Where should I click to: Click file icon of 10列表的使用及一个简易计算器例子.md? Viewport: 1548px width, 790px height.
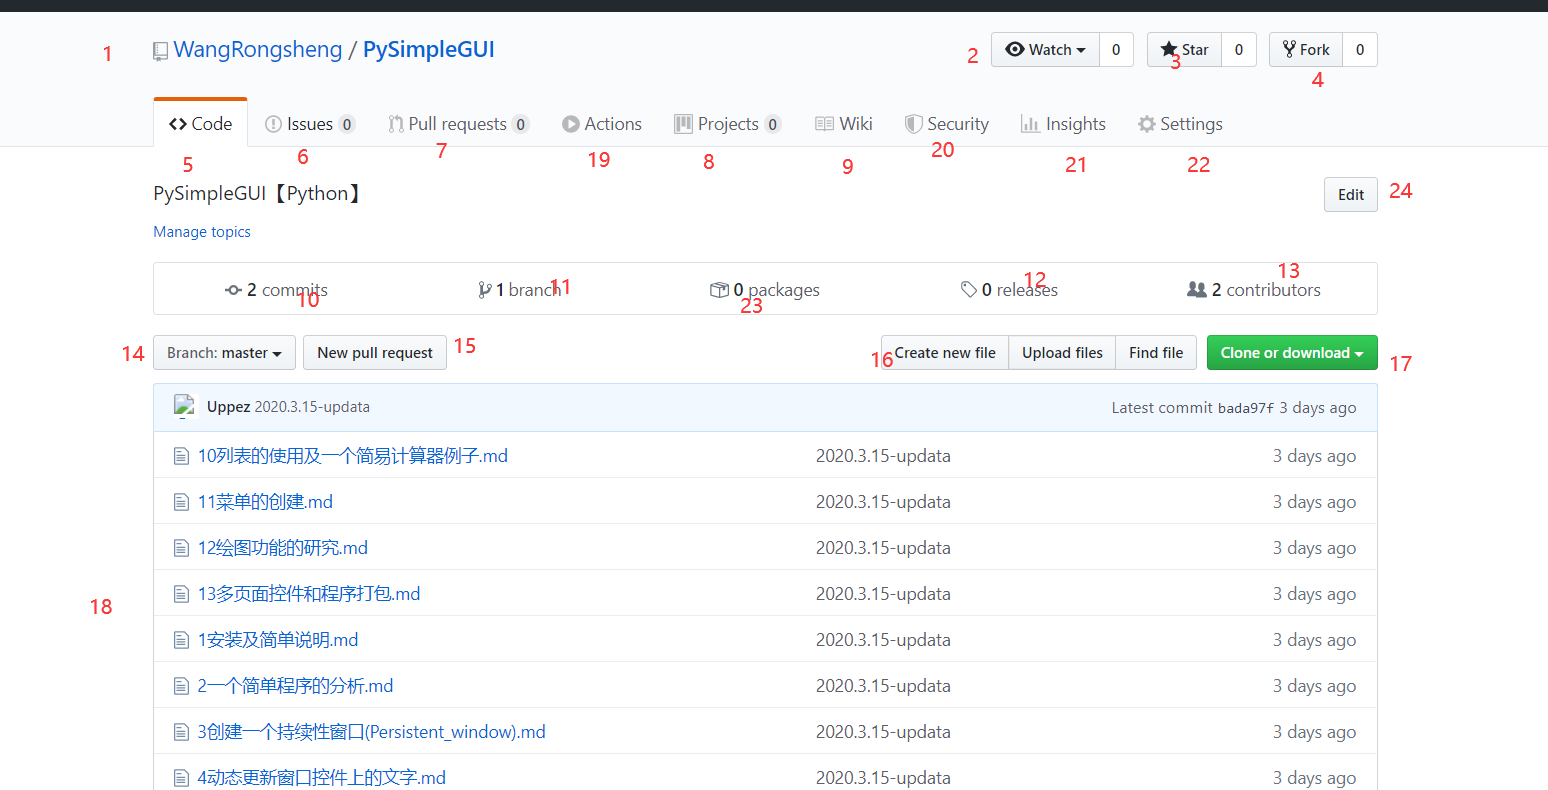181,456
